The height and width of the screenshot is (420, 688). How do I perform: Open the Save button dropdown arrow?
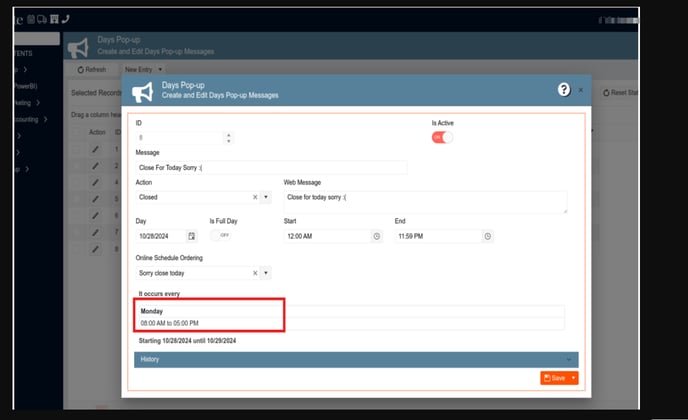pyautogui.click(x=574, y=378)
